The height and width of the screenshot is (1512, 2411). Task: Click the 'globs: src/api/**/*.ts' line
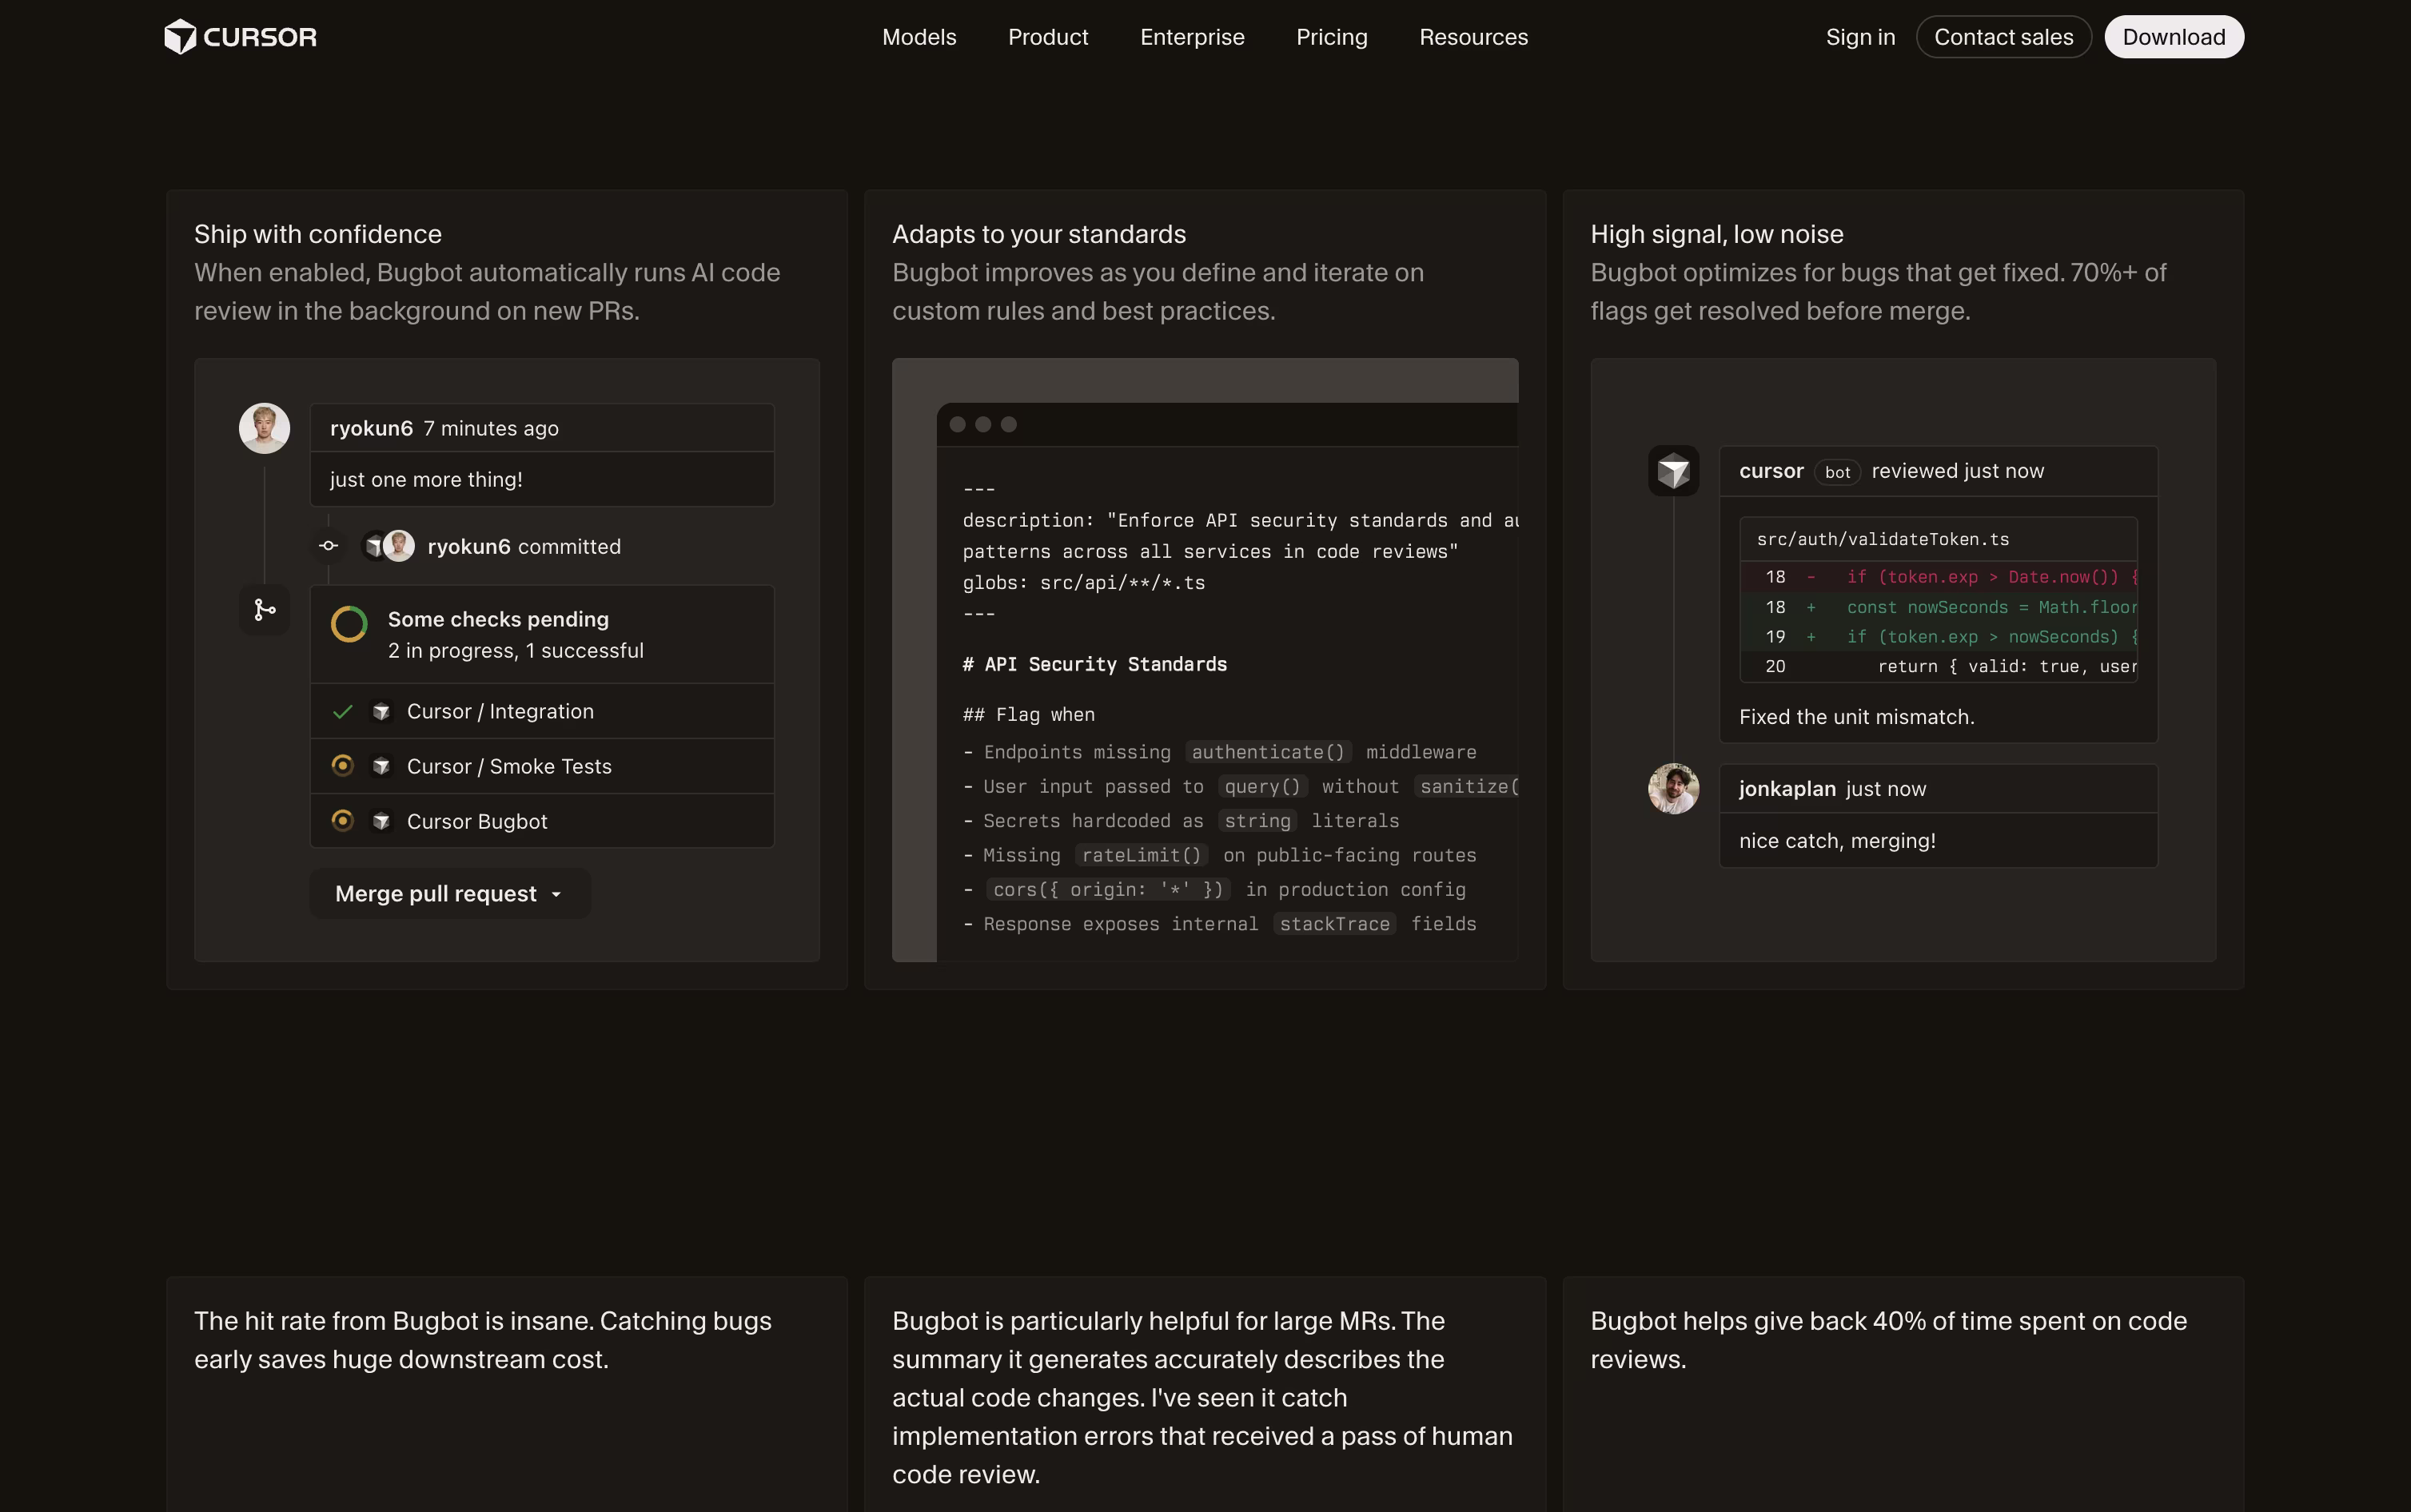1083,583
